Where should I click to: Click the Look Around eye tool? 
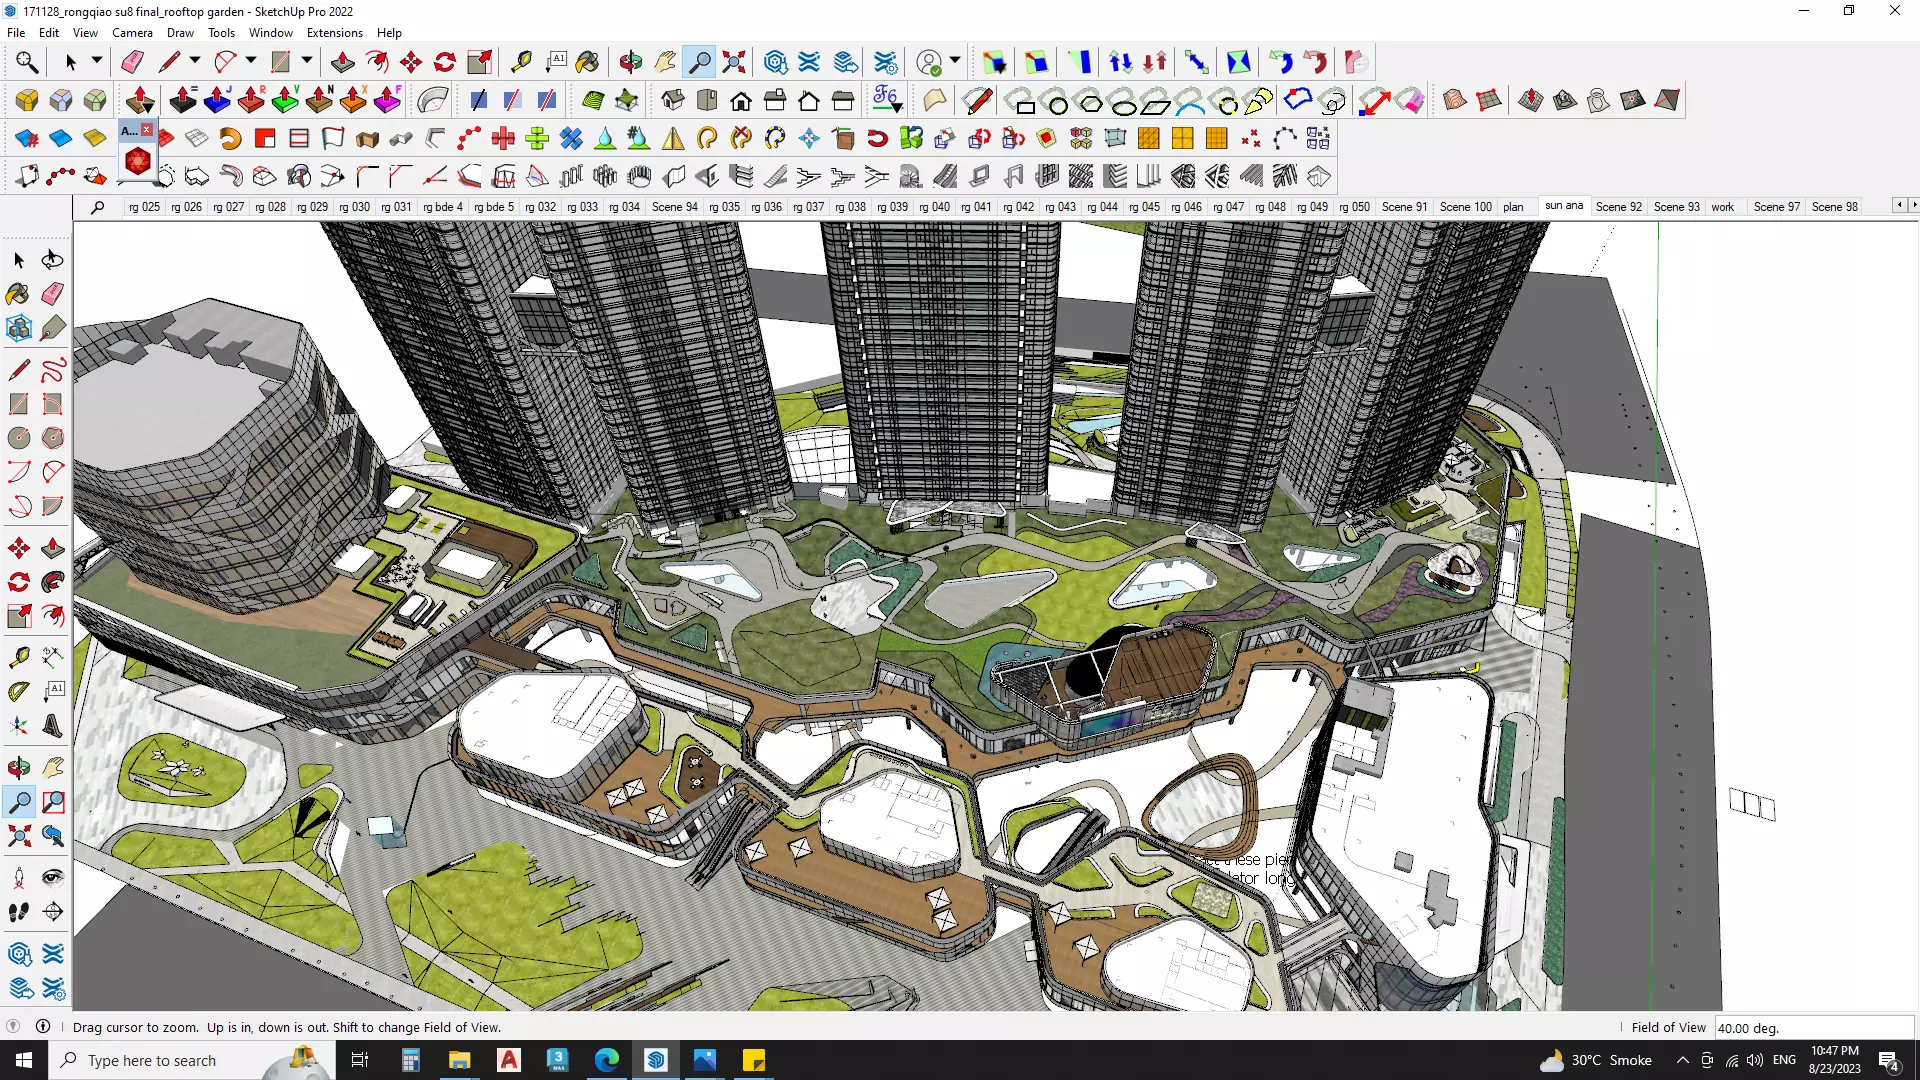53,878
